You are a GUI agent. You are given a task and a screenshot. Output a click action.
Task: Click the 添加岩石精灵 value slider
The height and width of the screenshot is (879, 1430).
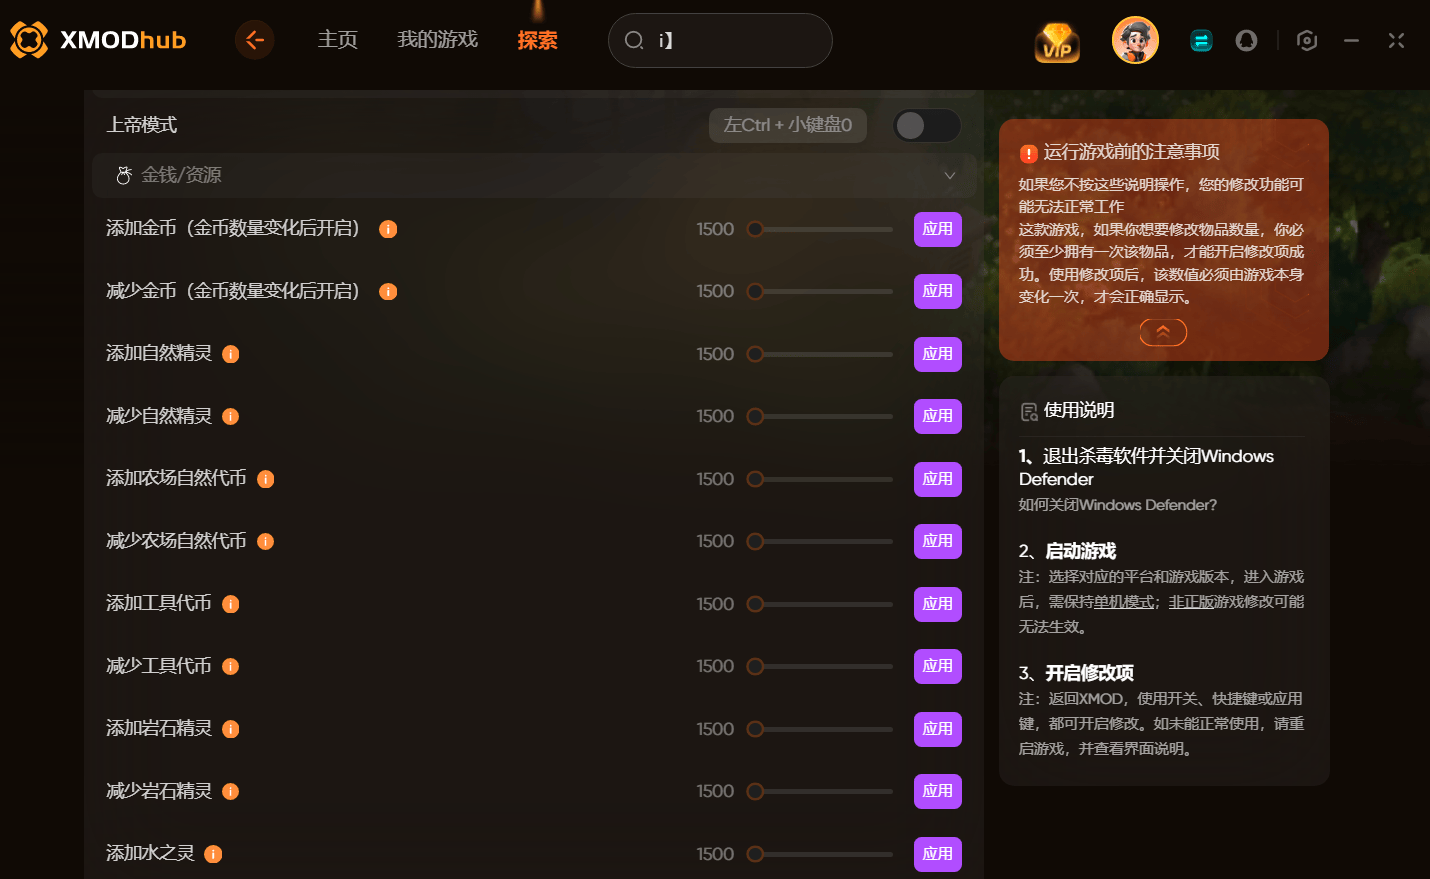click(820, 729)
